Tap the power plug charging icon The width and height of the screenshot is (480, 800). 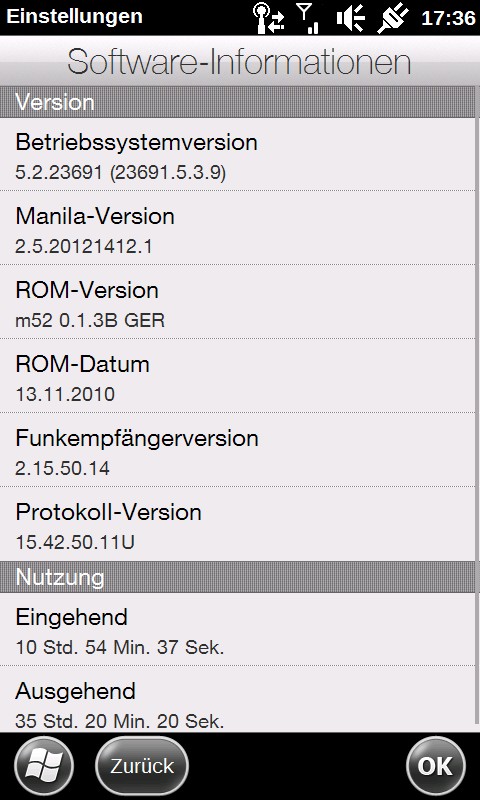393,18
